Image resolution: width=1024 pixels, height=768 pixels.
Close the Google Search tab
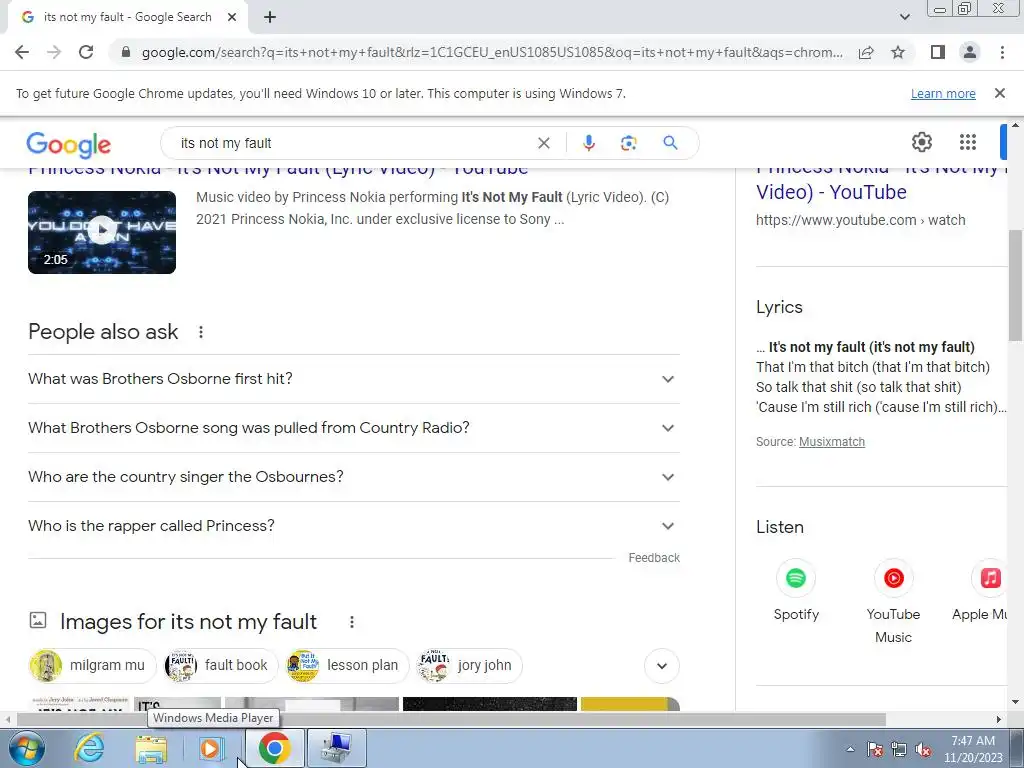tap(232, 18)
